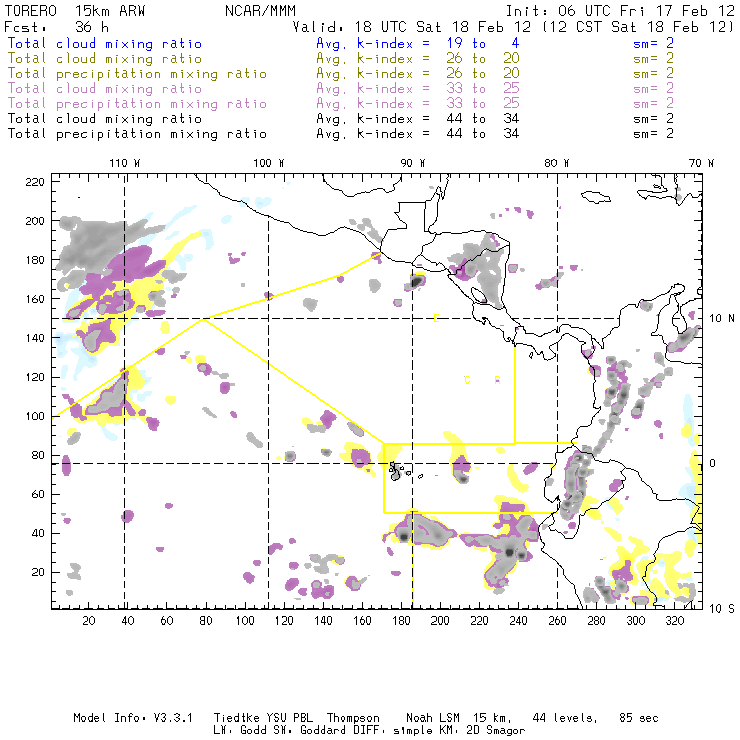Click the 'Tiedtke YSU PBL' footer text
This screenshot has height=740, width=740.
tap(263, 718)
